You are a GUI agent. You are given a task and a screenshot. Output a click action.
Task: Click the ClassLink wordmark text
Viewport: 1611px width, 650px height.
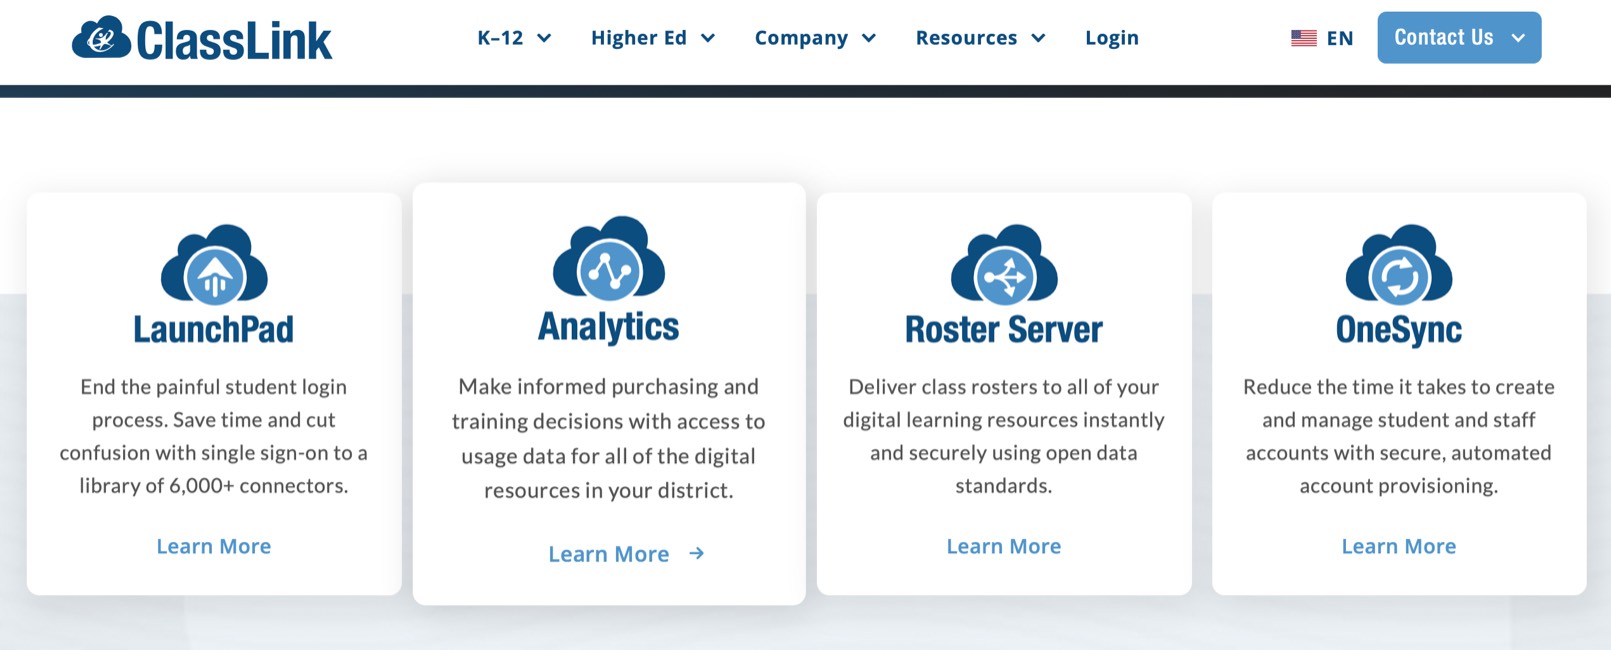(x=234, y=41)
